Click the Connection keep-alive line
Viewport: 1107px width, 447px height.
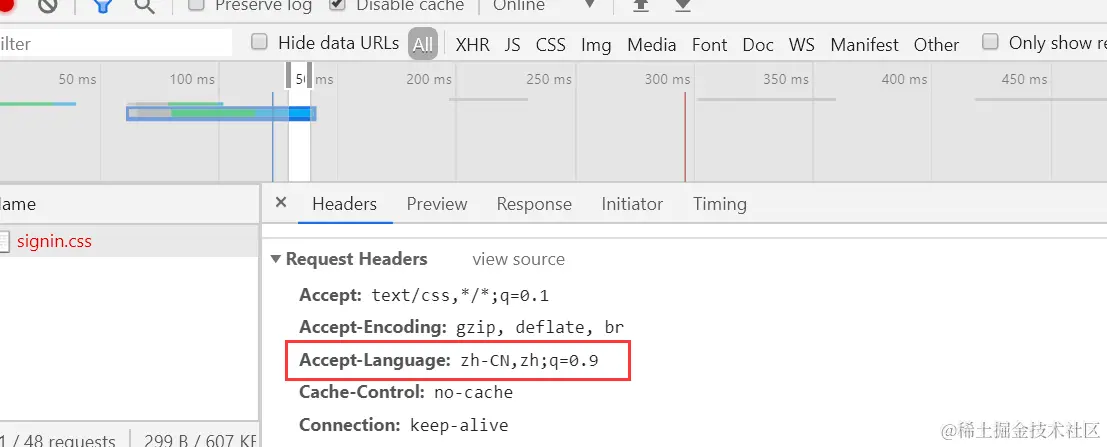coord(404,424)
